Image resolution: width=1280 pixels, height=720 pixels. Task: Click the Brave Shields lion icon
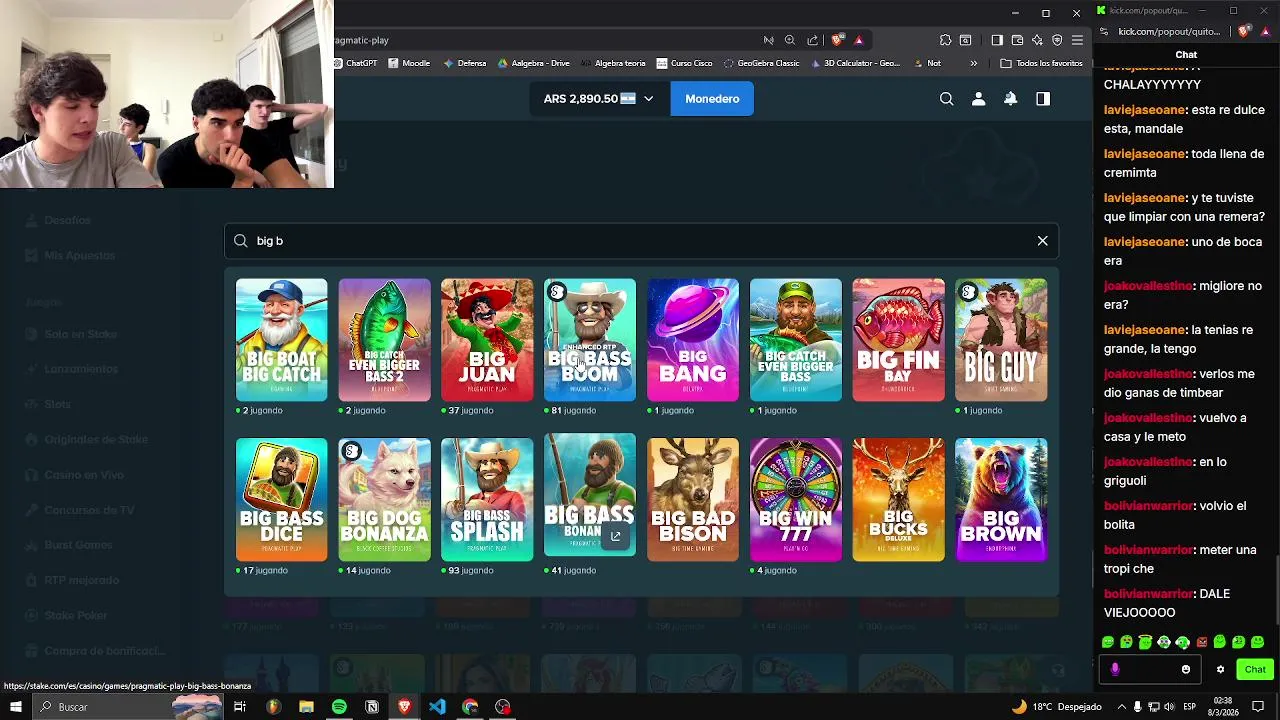point(836,40)
